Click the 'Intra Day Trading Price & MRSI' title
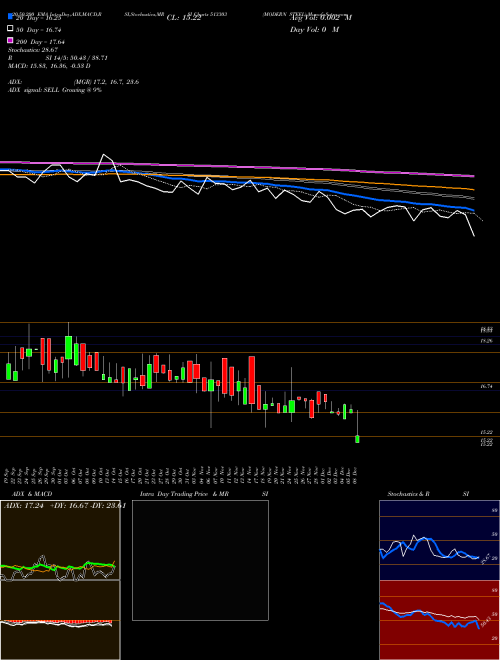The width and height of the screenshot is (500, 660). pos(204,494)
